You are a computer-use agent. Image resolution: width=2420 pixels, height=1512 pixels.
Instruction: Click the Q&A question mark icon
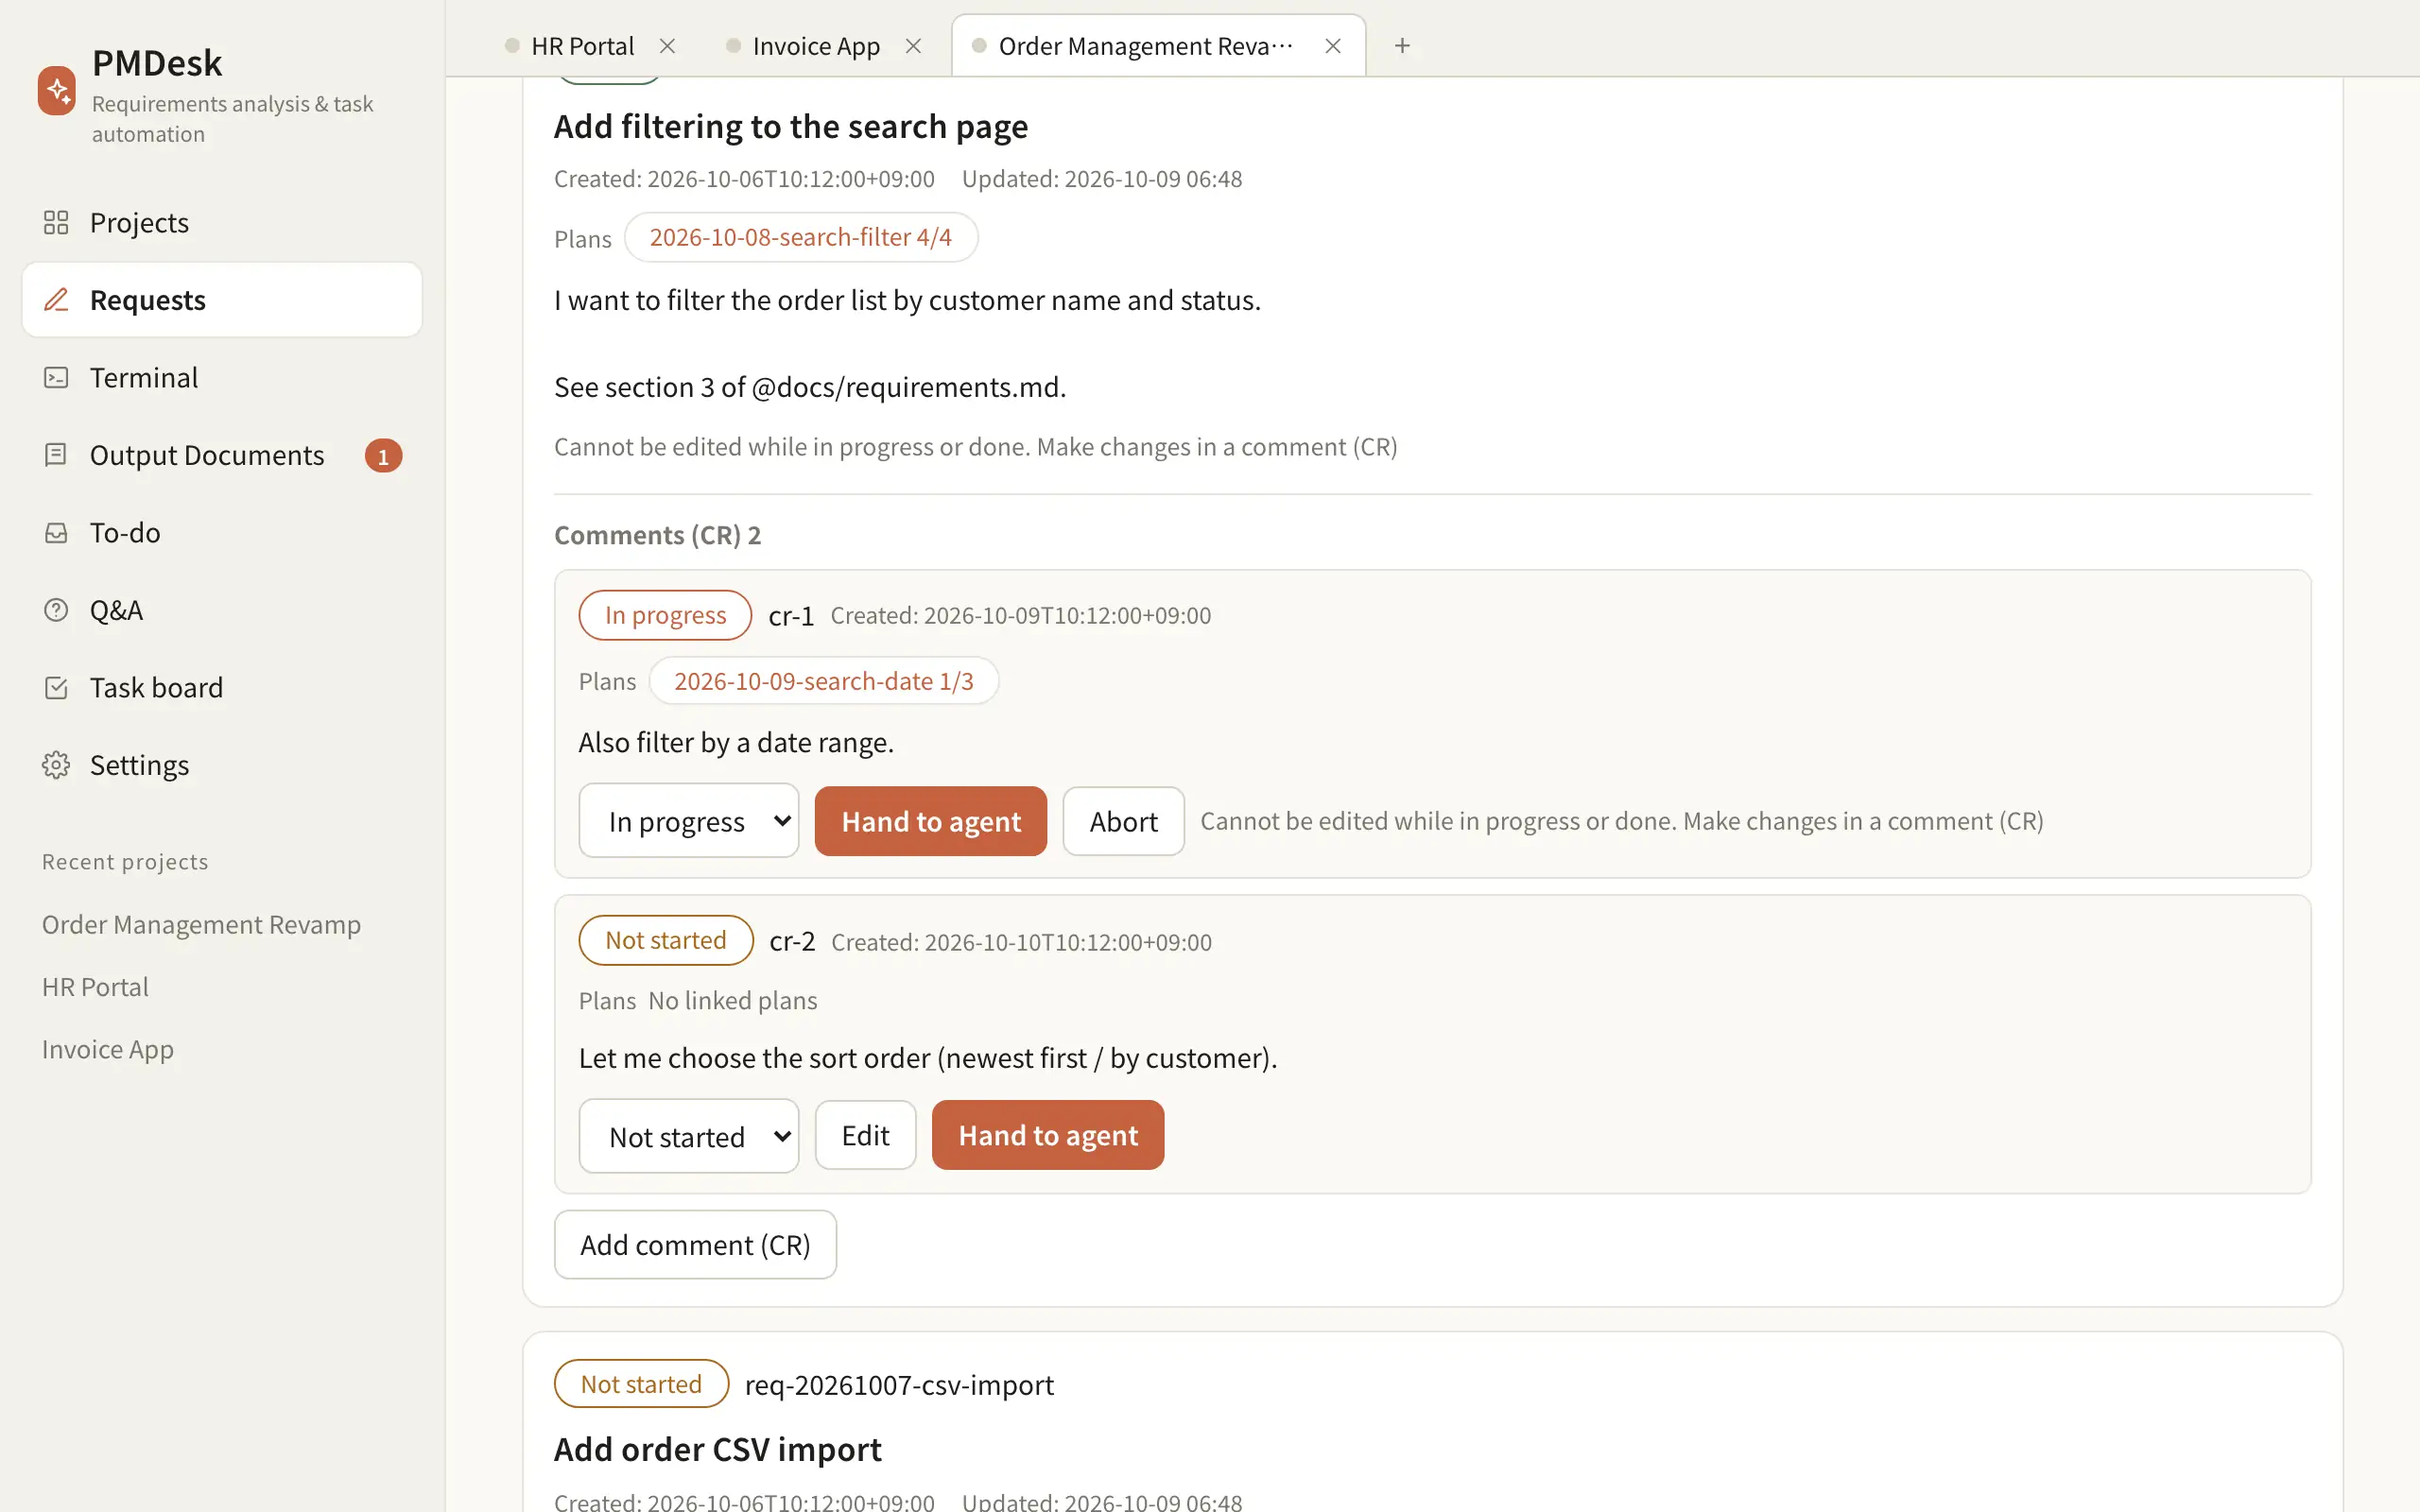[56, 610]
